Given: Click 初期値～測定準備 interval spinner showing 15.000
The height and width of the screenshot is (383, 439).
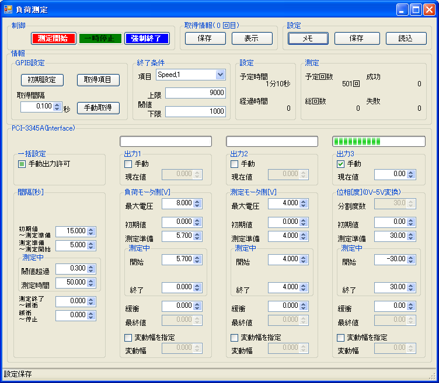Looking at the screenshot, I should pos(76,231).
